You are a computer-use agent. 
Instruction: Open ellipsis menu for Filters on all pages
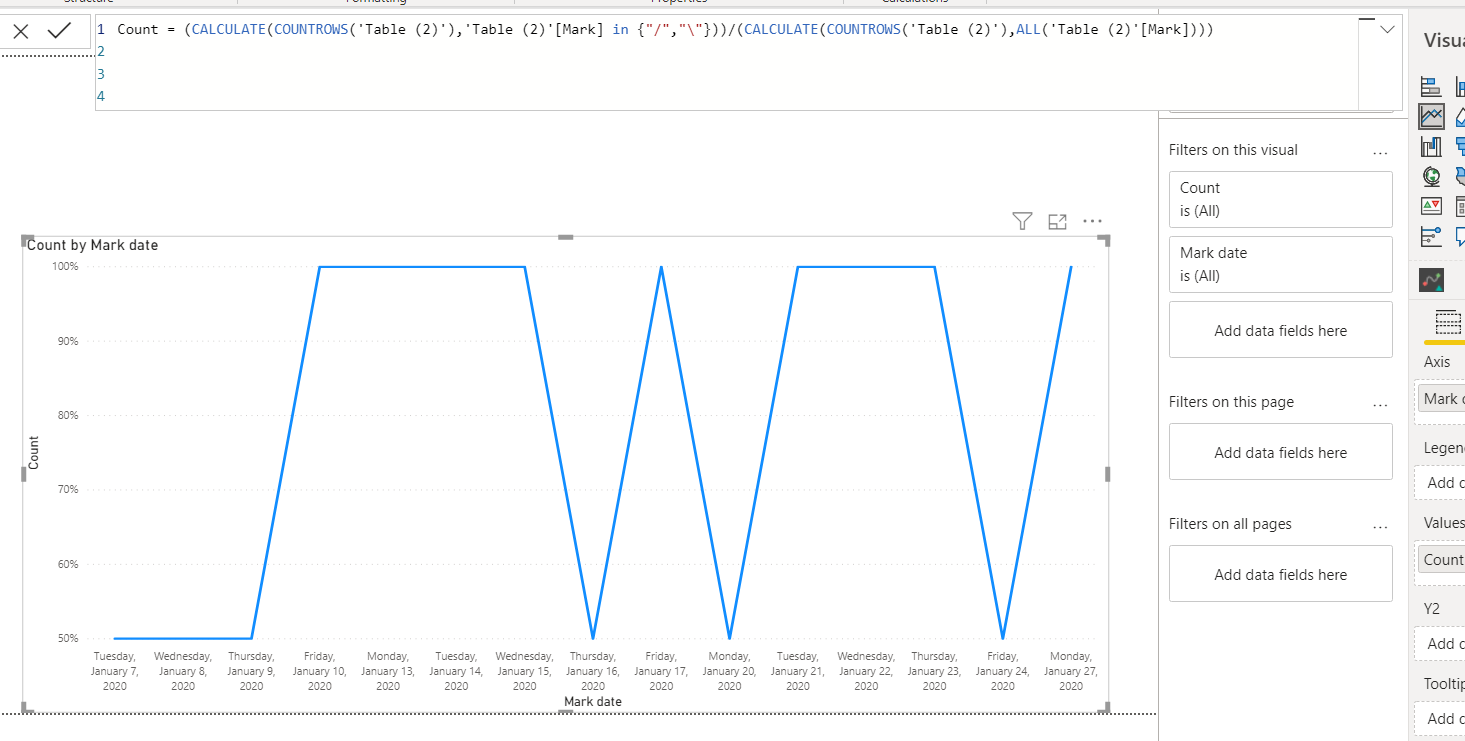click(x=1380, y=525)
